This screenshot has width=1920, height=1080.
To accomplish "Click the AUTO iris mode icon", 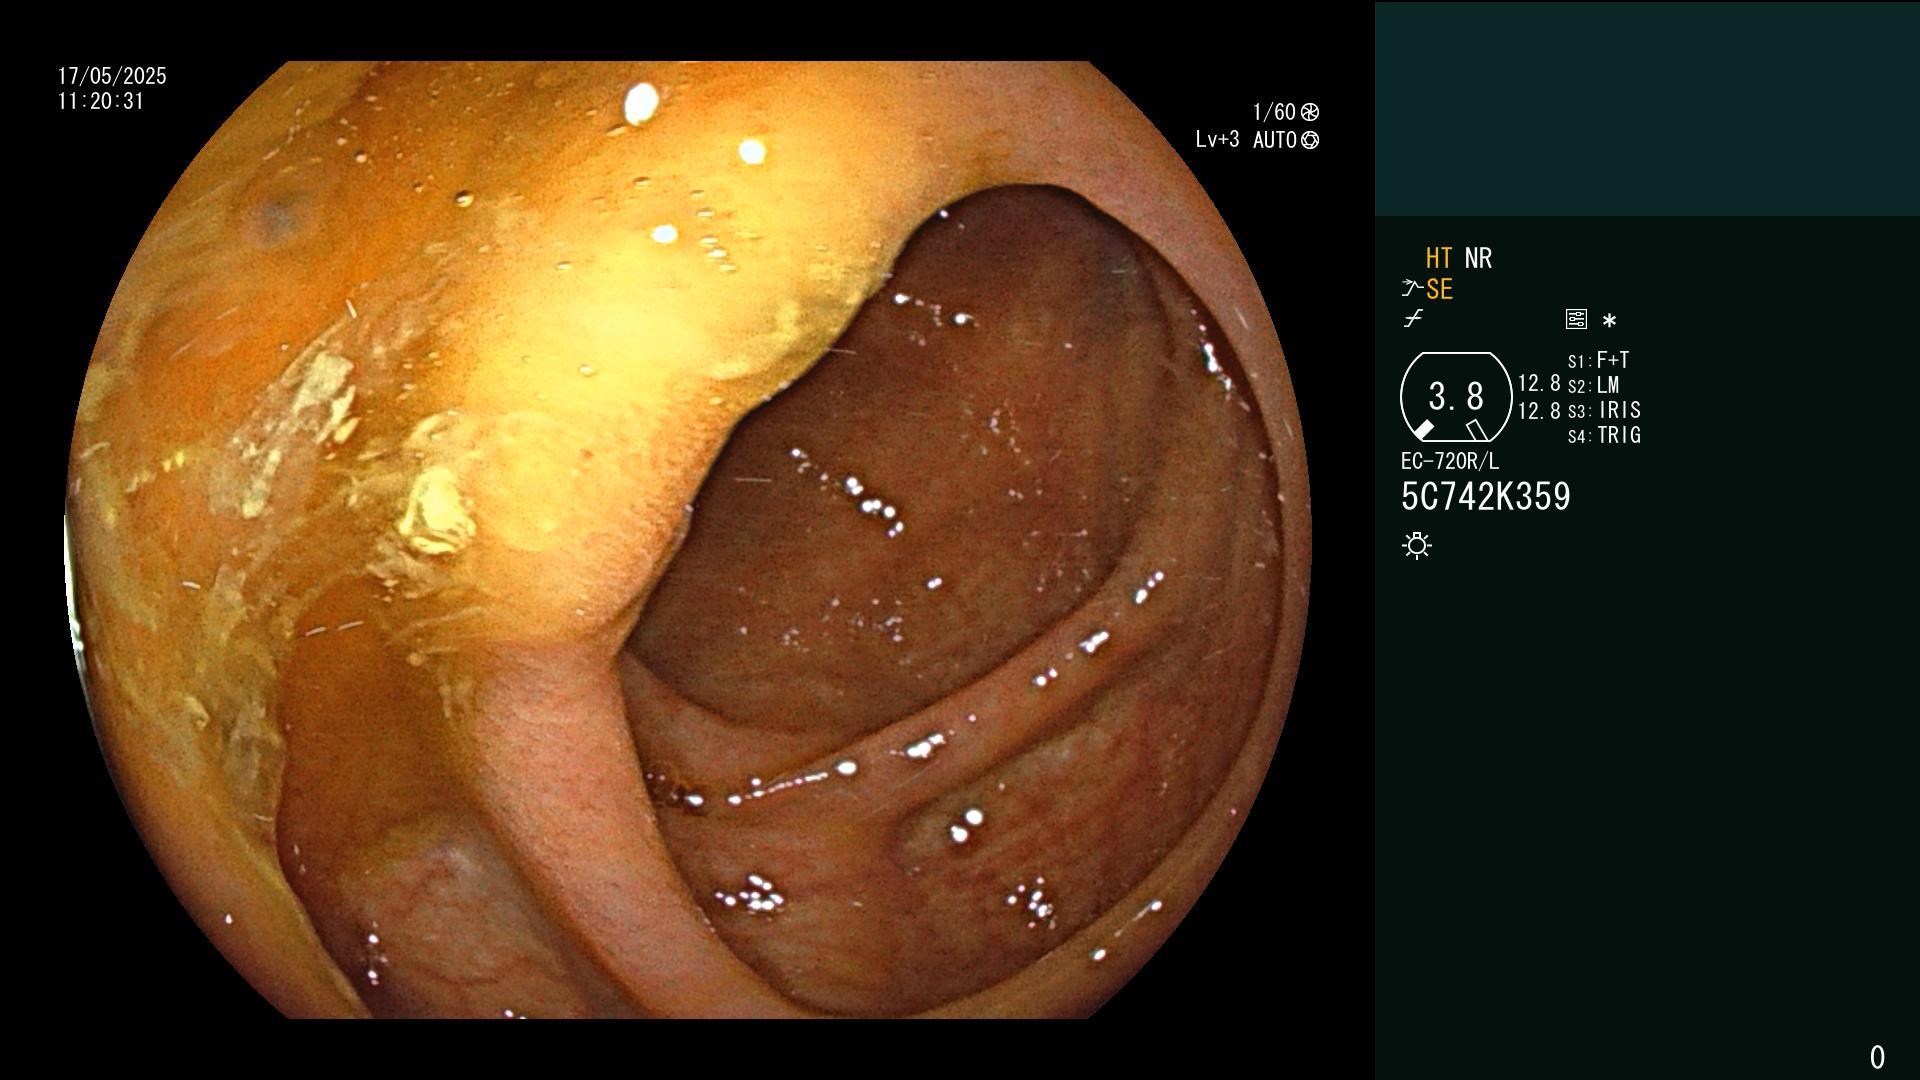I will click(x=1310, y=140).
